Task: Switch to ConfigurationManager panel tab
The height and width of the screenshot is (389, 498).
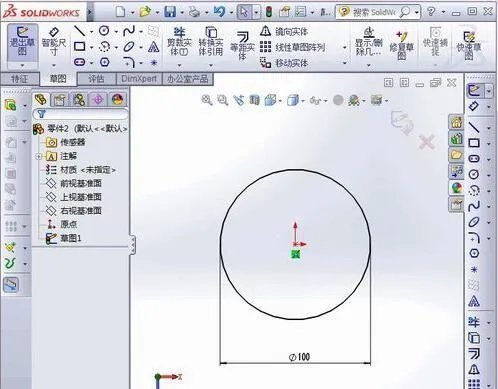Action: click(79, 100)
